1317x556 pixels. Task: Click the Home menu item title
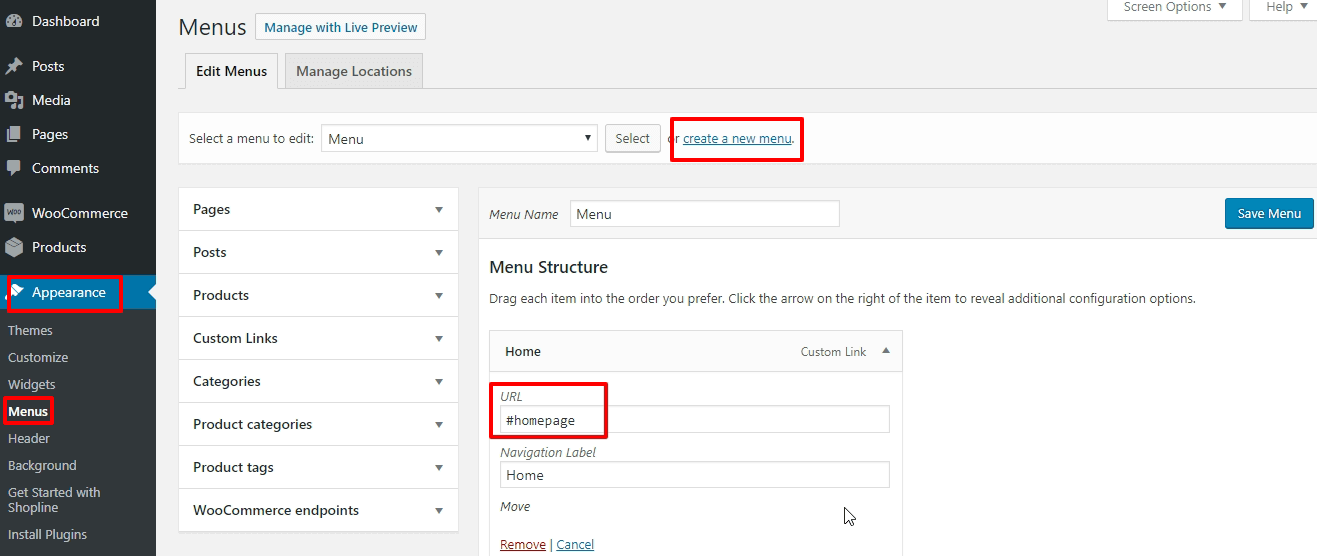(x=523, y=351)
